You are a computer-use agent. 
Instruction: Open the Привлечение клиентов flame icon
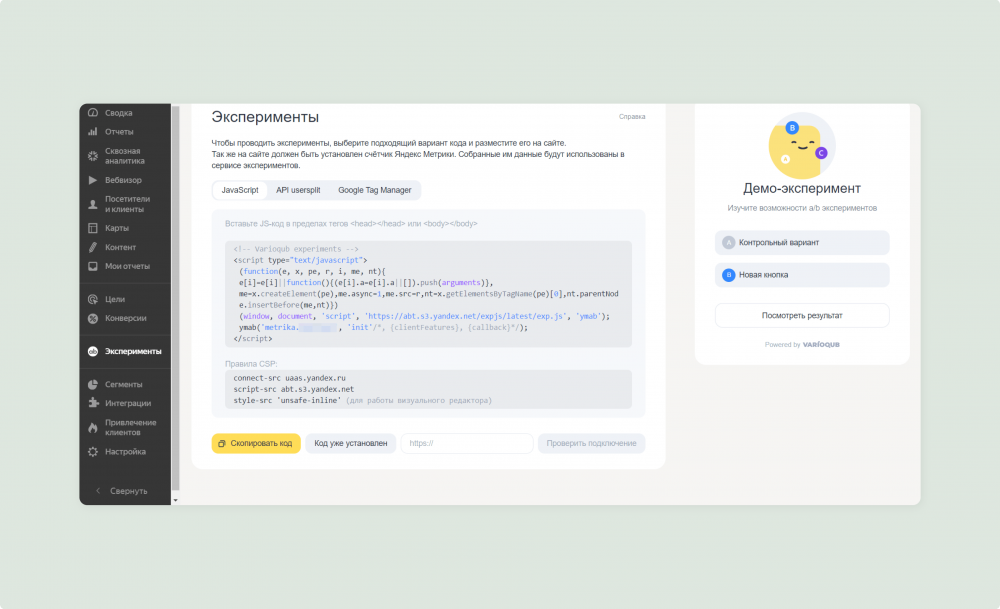[x=92, y=427]
